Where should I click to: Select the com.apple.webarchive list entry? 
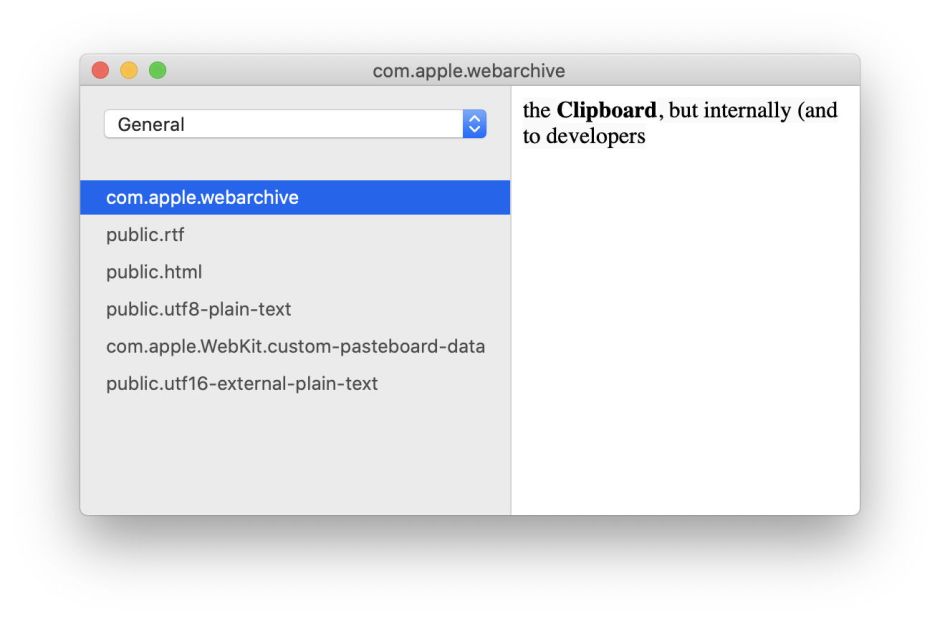[202, 198]
